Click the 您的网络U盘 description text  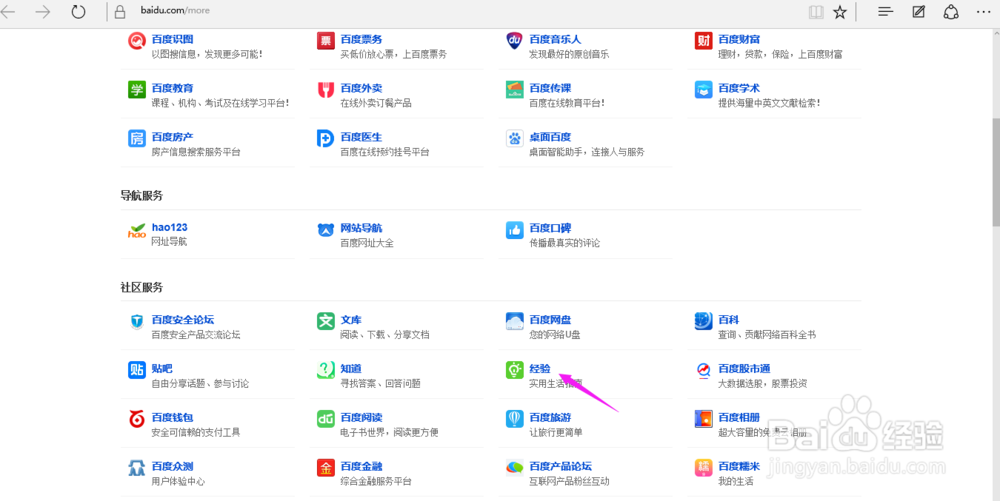pyautogui.click(x=554, y=335)
